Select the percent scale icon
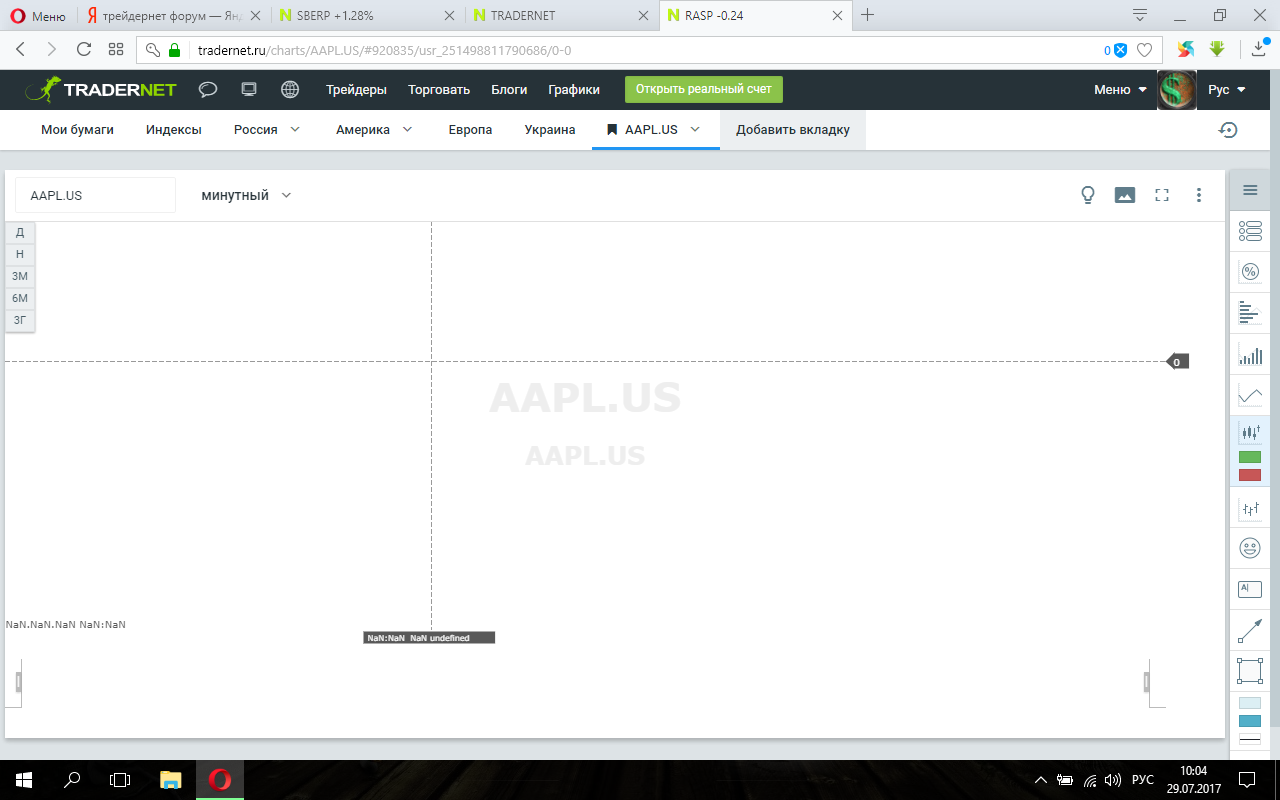Viewport: 1280px width, 800px height. [1250, 271]
